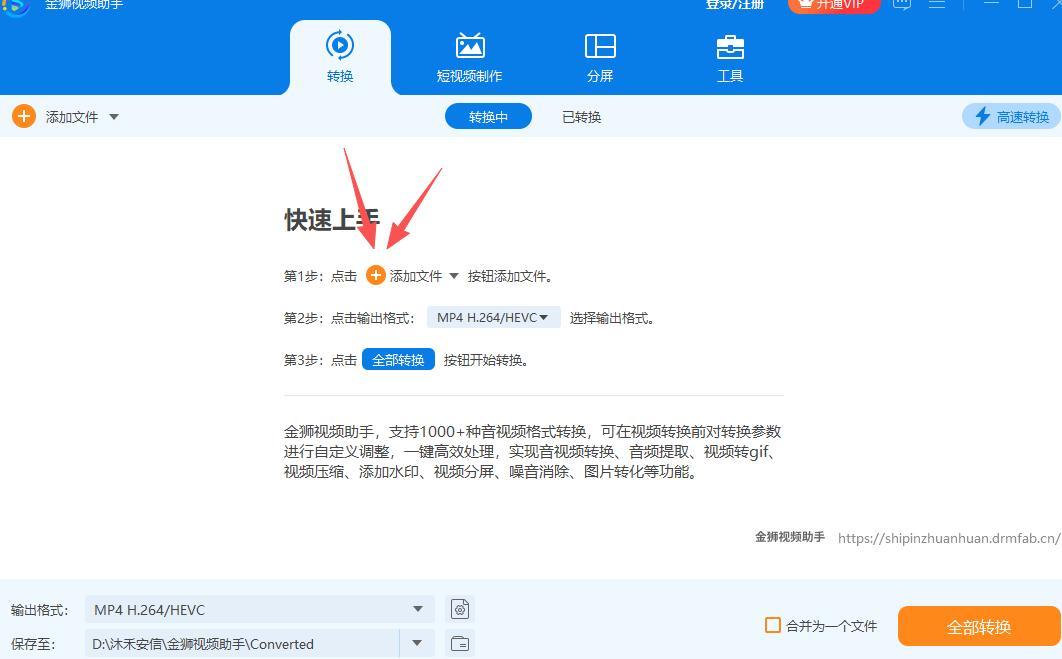Open the 短视频制作 tab
1062x659 pixels.
469,57
